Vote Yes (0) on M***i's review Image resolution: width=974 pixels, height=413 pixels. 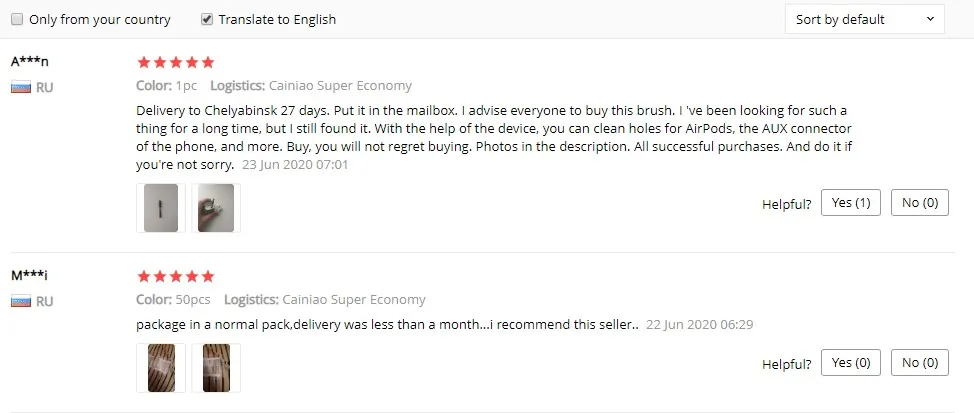(850, 363)
